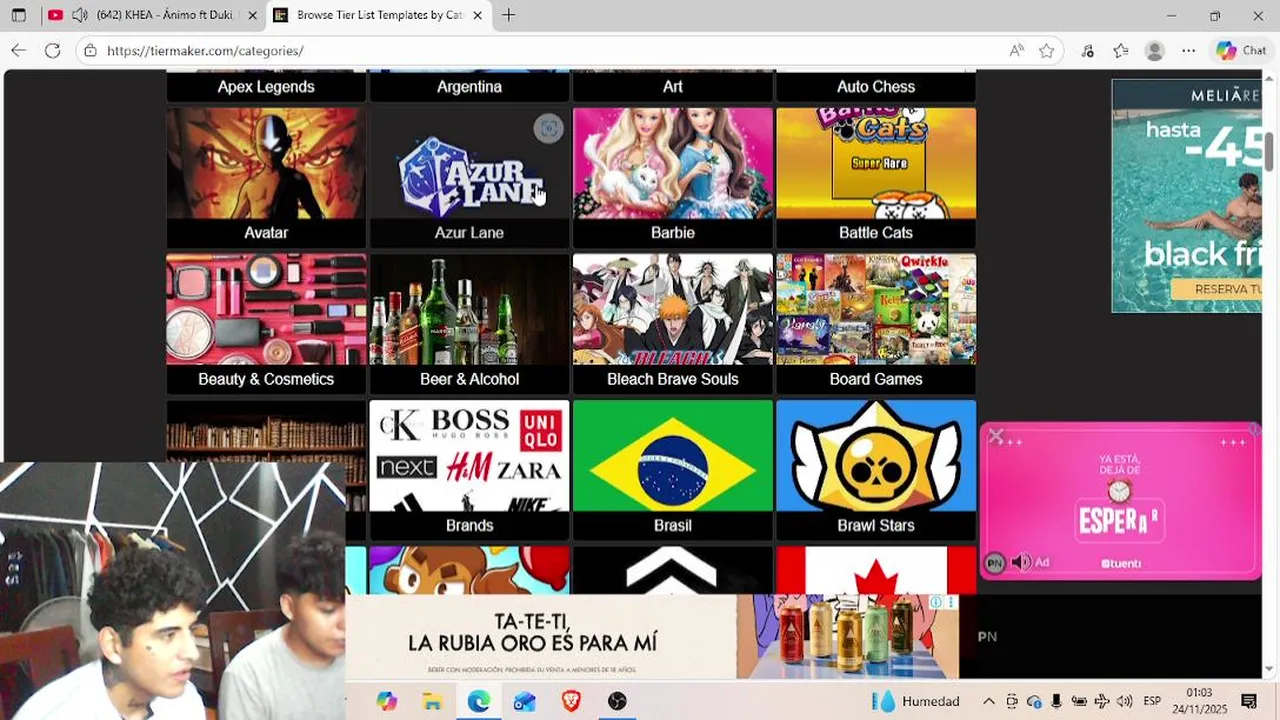This screenshot has height=720, width=1280.
Task: Open Edge settings and more menu
Action: [x=1188, y=50]
